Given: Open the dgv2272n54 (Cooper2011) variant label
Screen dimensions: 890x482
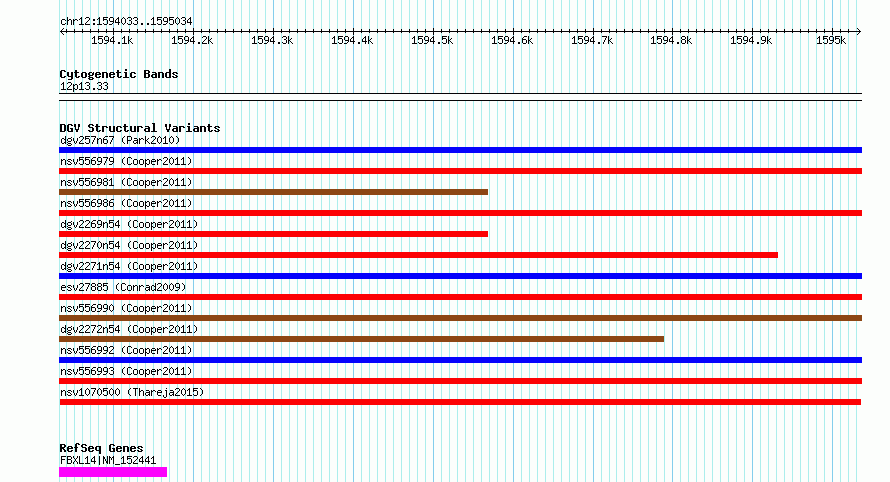Looking at the screenshot, I should [x=129, y=329].
